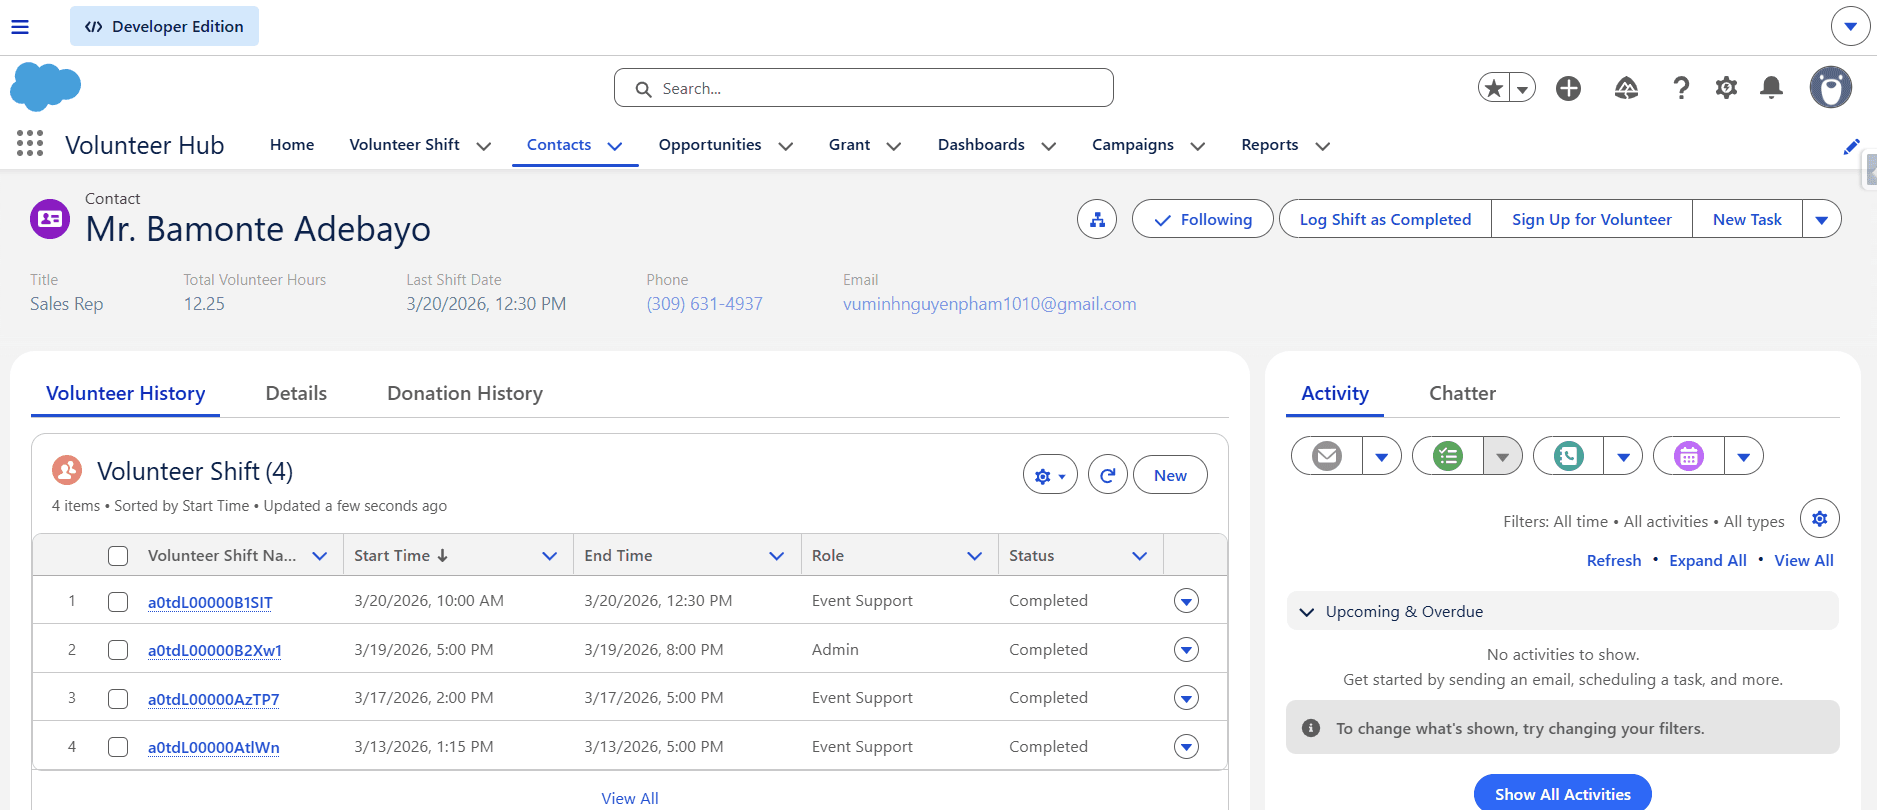Click the New Event calendar icon
The width and height of the screenshot is (1877, 810).
tap(1689, 456)
